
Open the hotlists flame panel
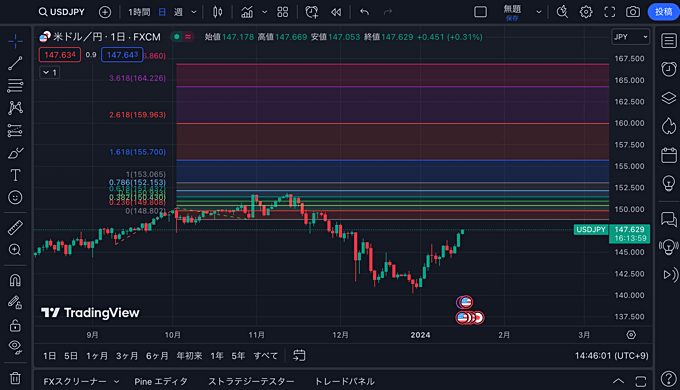pyautogui.click(x=669, y=126)
